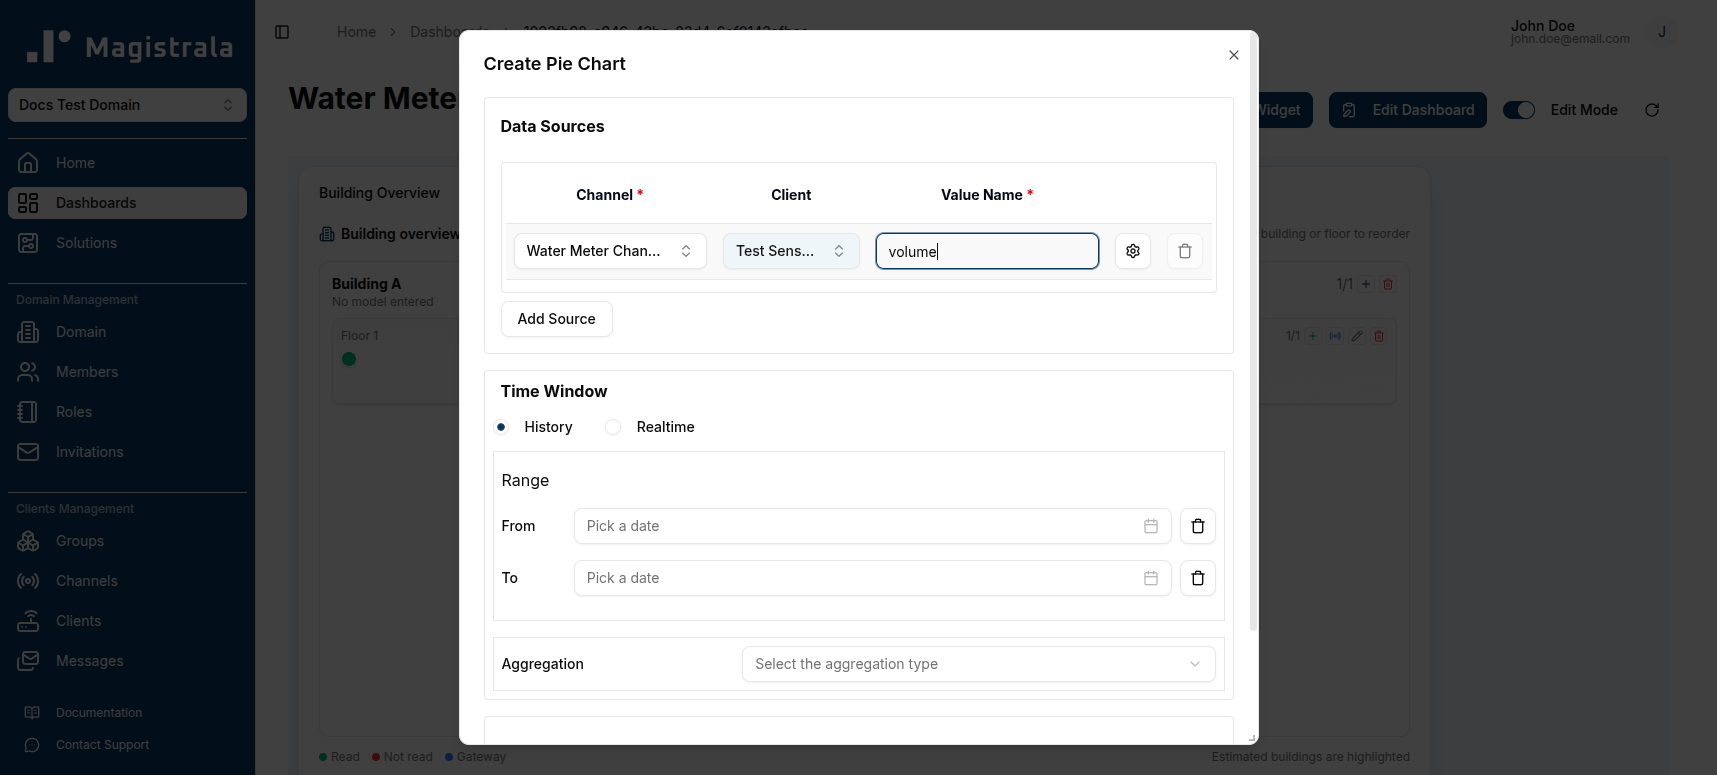Click the Home sidebar icon
Screen dimensions: 1717x775
tap(28, 163)
